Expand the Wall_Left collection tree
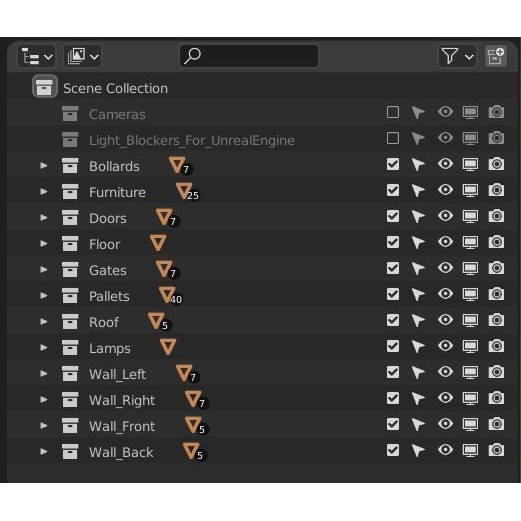The height and width of the screenshot is (521, 521). coord(43,374)
